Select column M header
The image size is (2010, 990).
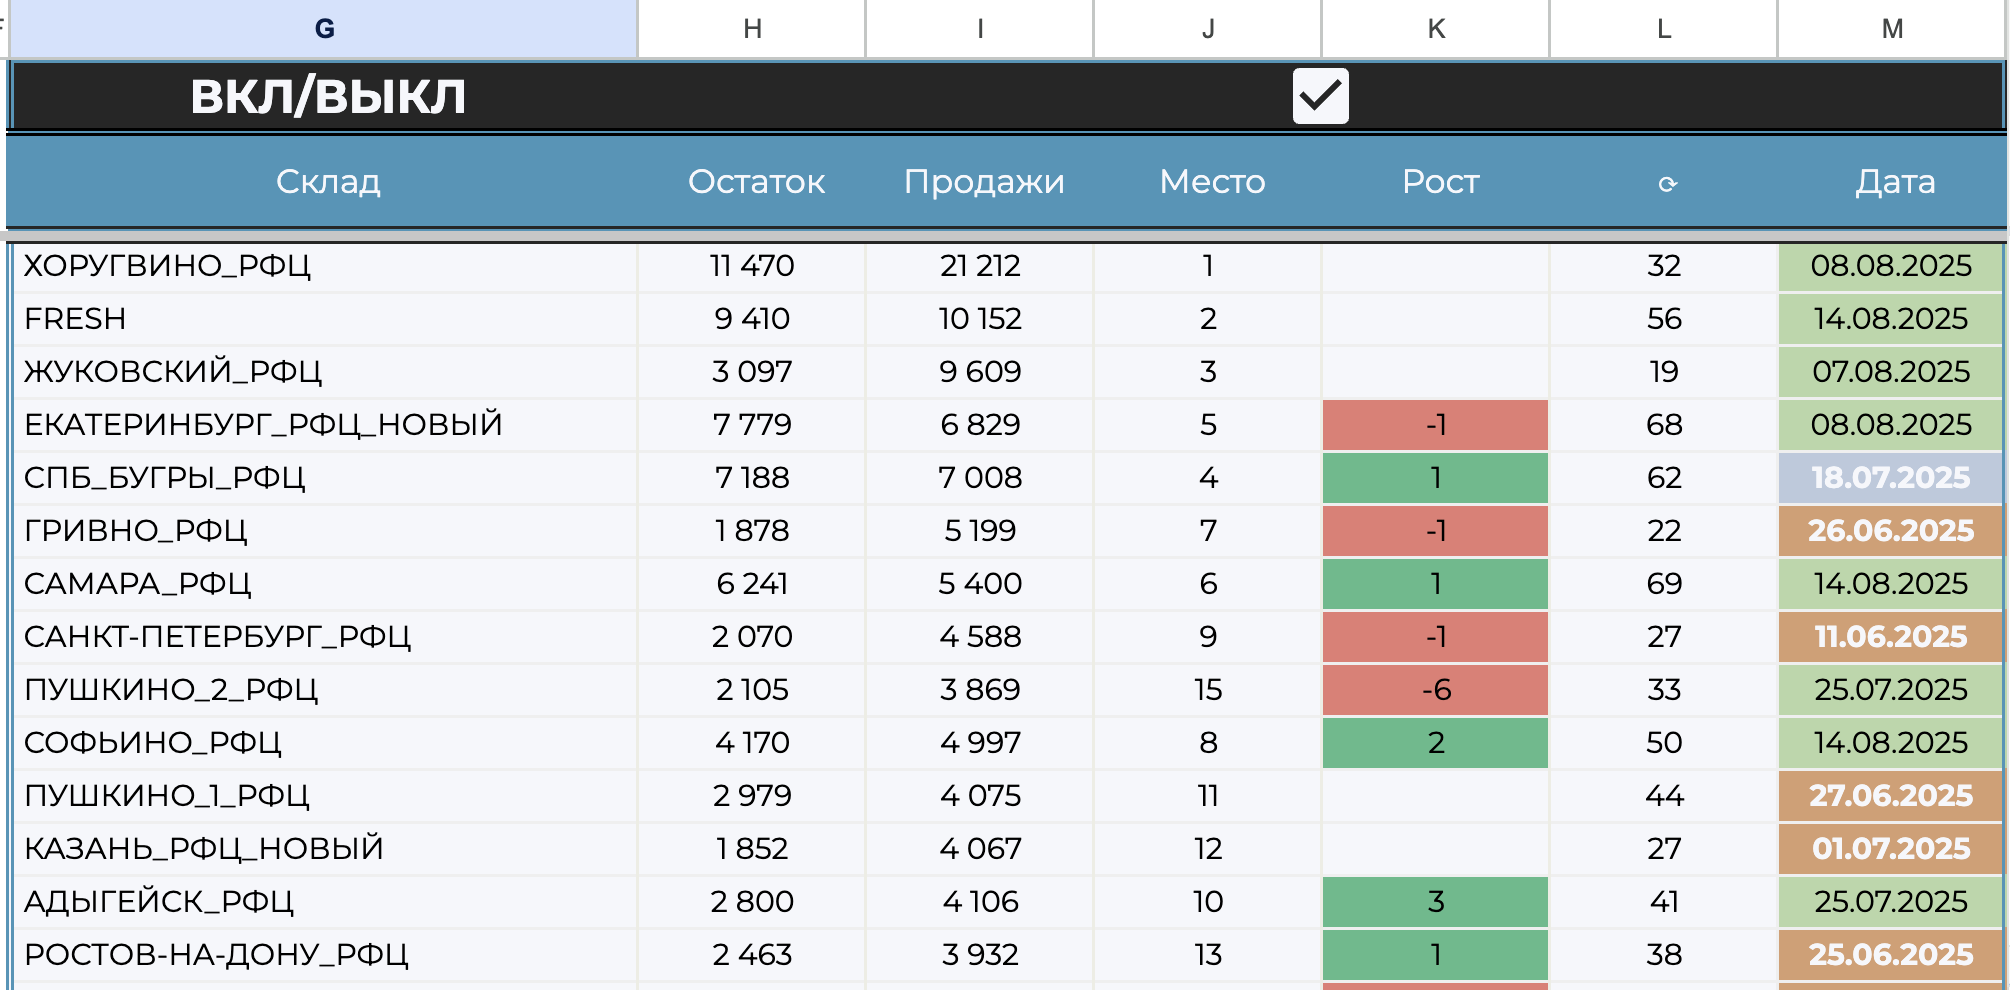(1892, 29)
